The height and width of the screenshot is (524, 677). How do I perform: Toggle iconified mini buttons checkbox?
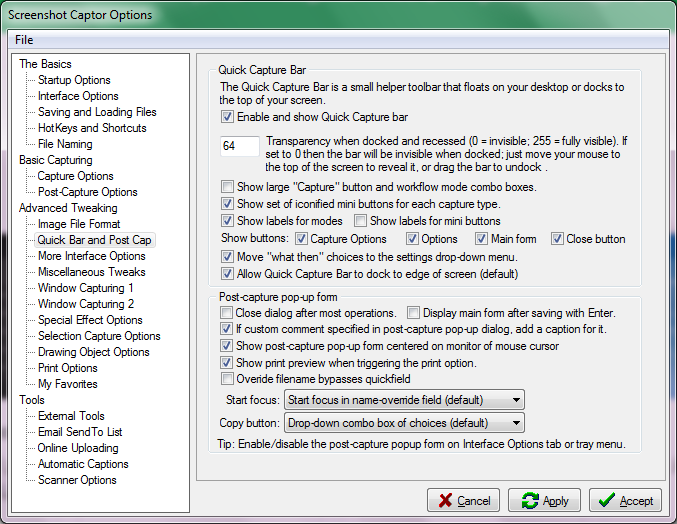(227, 203)
